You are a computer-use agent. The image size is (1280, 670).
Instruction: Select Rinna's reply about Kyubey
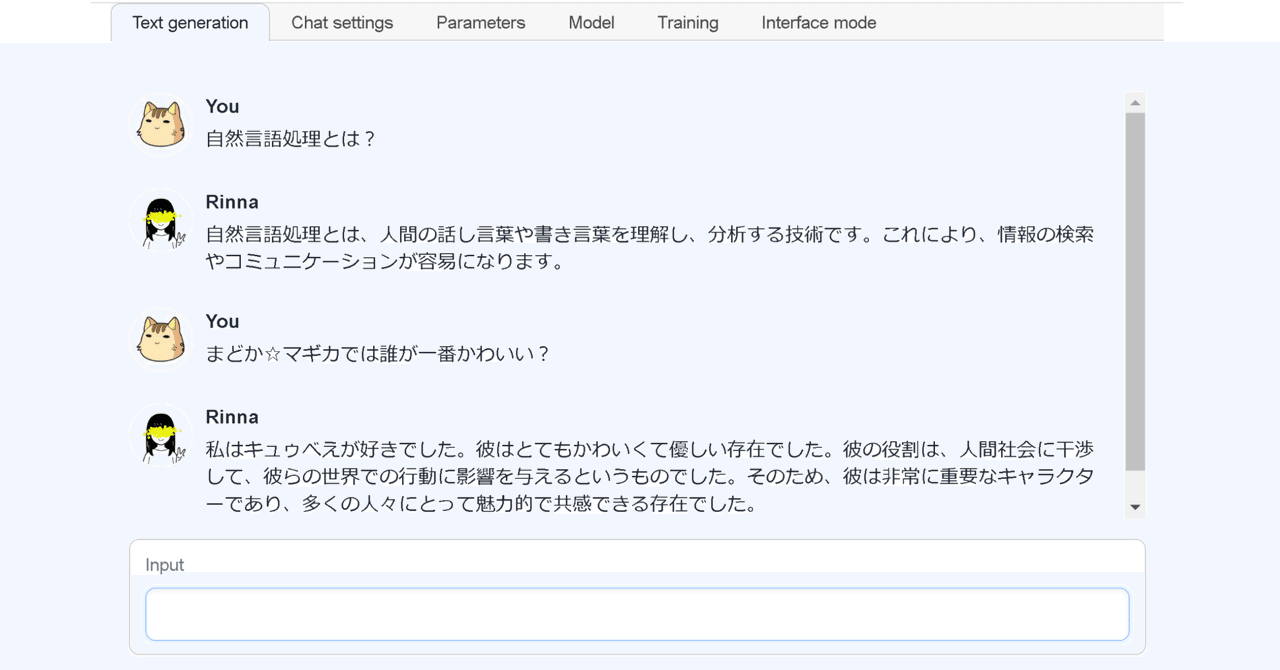tap(650, 475)
